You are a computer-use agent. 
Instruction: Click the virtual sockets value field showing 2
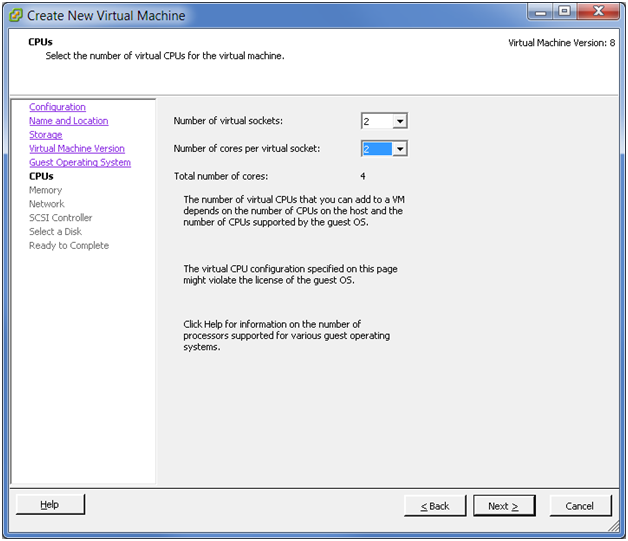coord(377,121)
